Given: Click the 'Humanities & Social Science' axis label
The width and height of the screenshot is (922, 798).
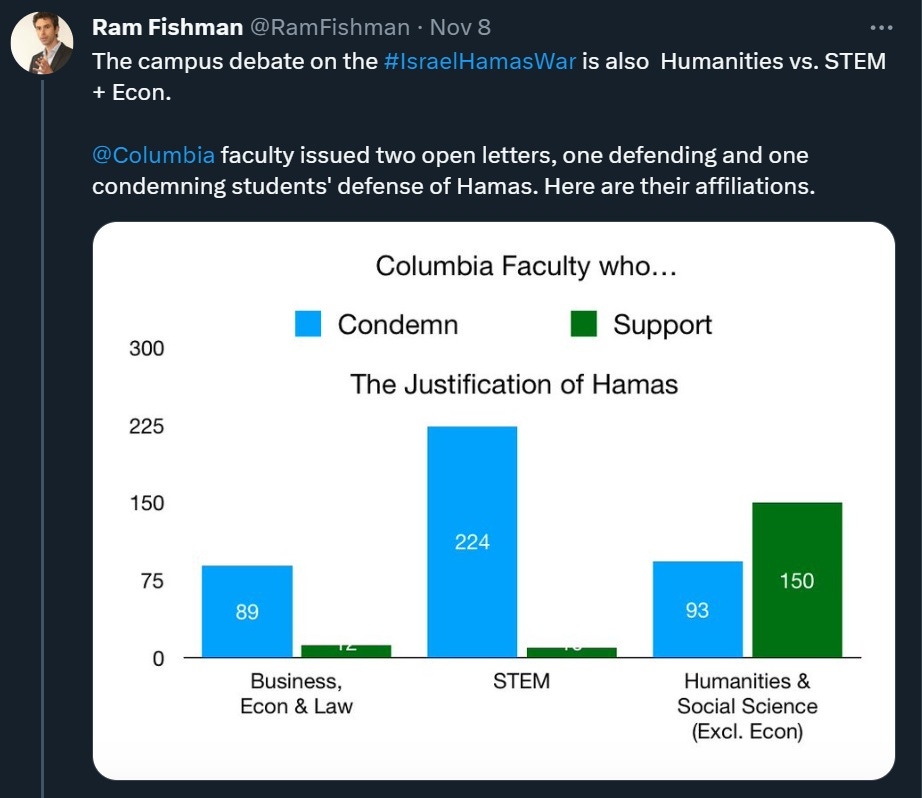Looking at the screenshot, I should click(747, 706).
